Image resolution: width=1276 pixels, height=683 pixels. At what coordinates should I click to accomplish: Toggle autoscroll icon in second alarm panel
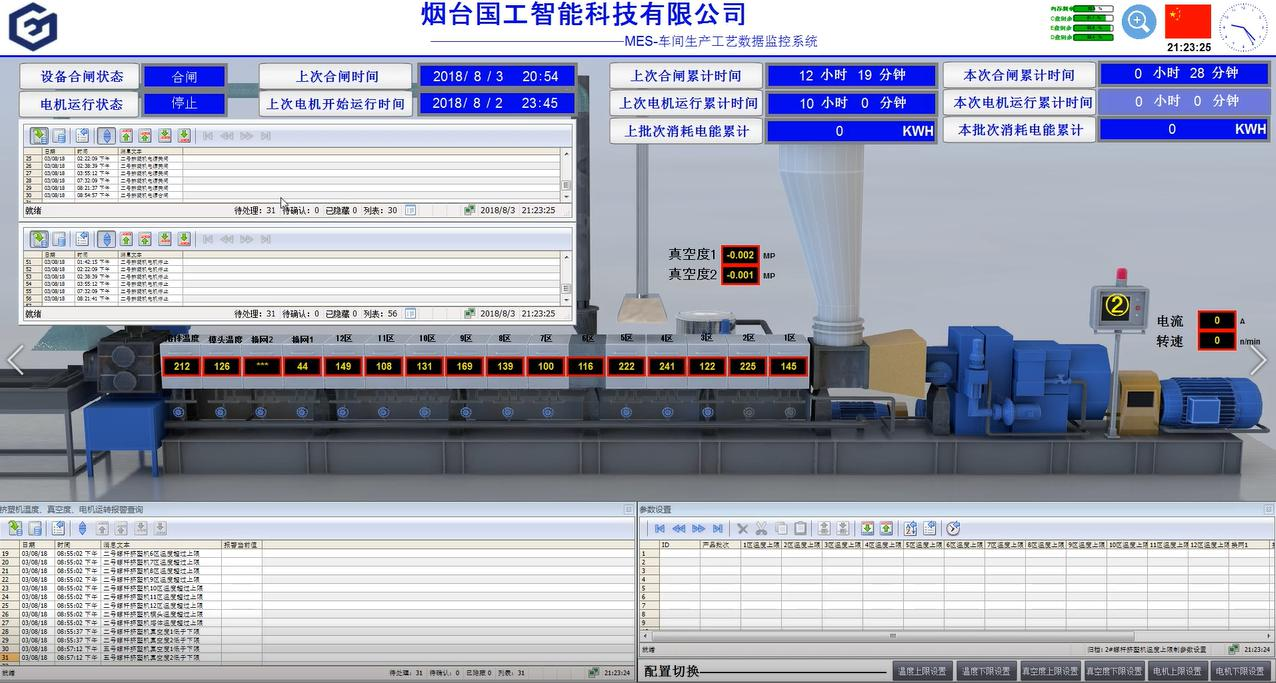pos(106,239)
